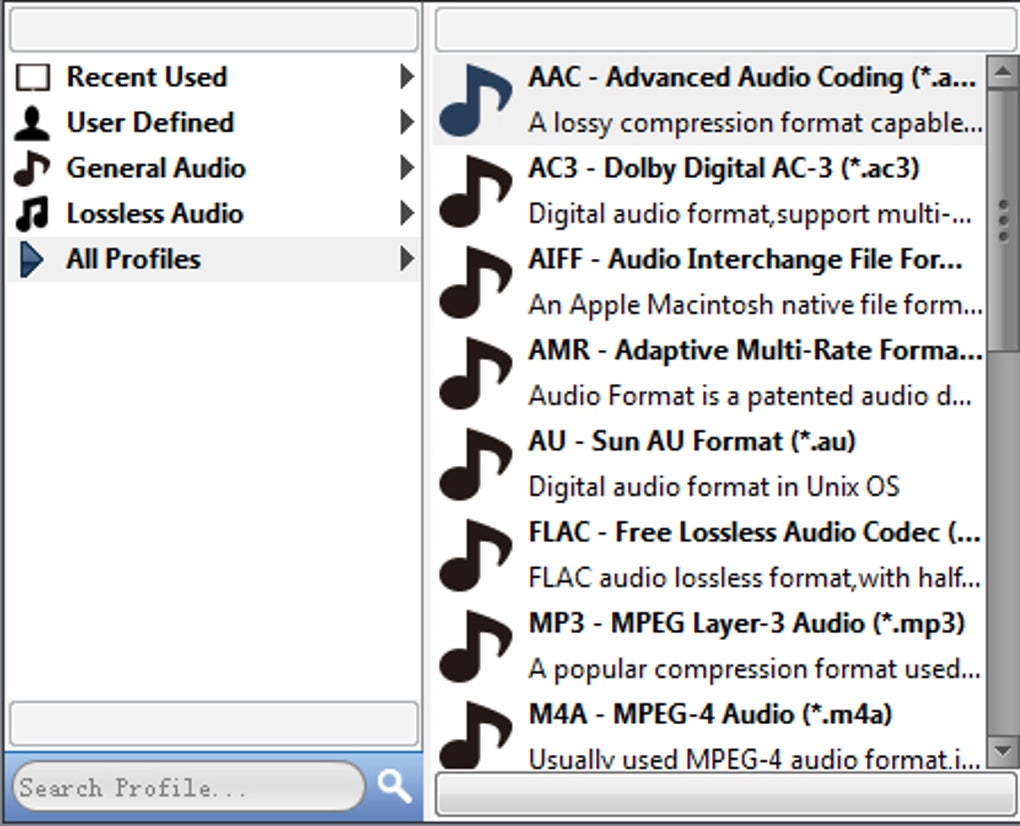The width and height of the screenshot is (1020, 826).
Task: Click the M4A format music note icon
Action: pyautogui.click(x=476, y=736)
